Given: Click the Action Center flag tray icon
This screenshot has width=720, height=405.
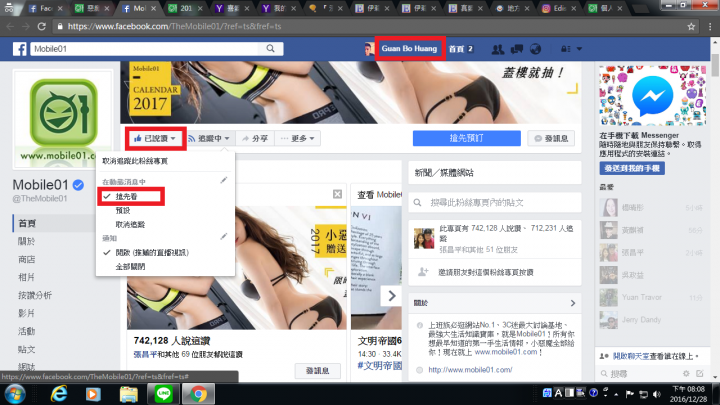Looking at the screenshot, I should (x=630, y=394).
